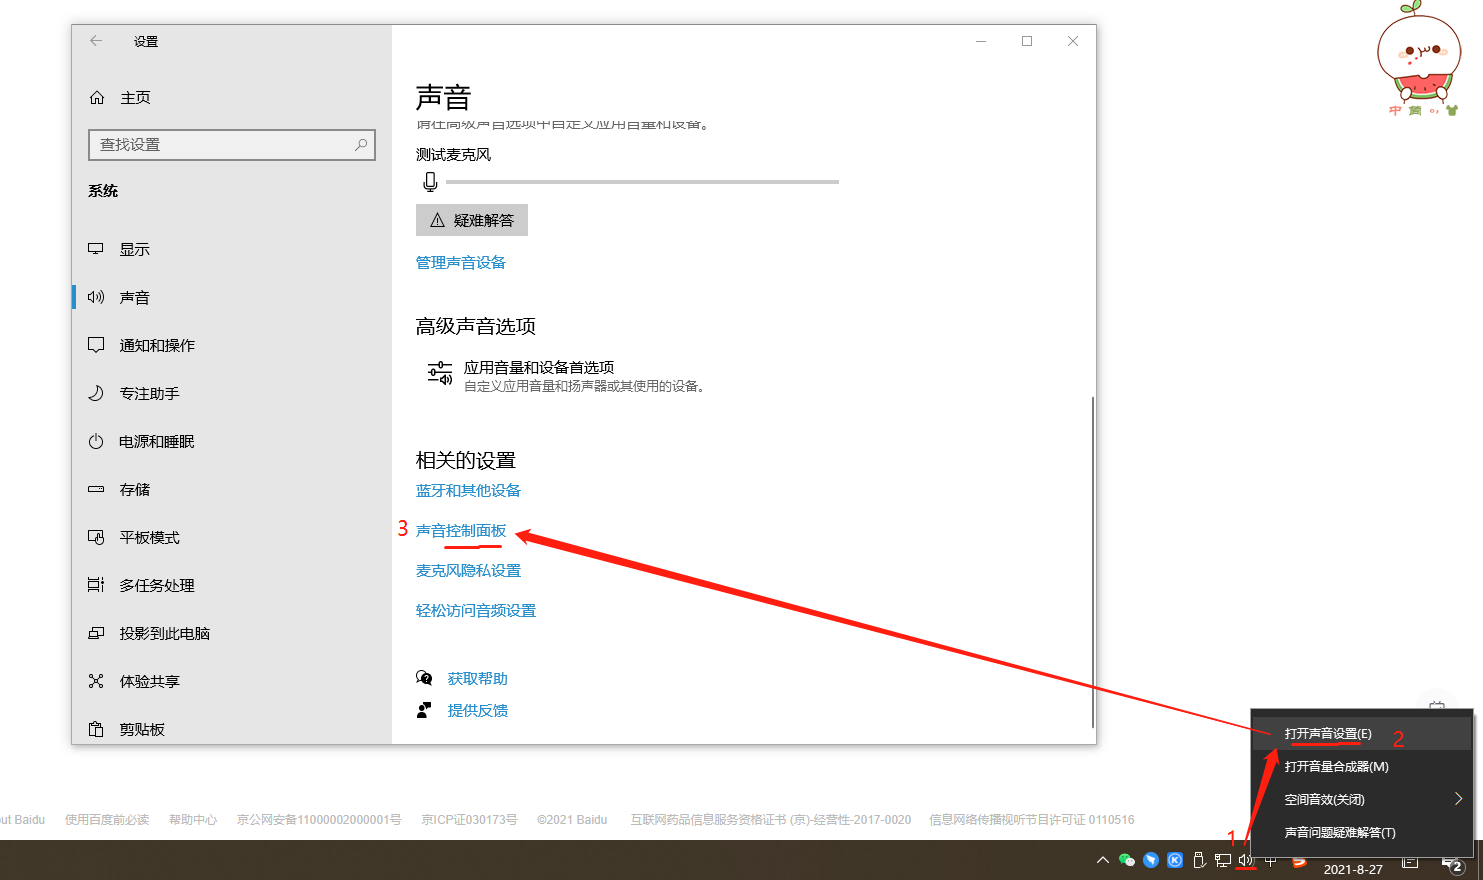1483x880 pixels.
Task: Click the 管理声音设备 link
Action: (461, 262)
